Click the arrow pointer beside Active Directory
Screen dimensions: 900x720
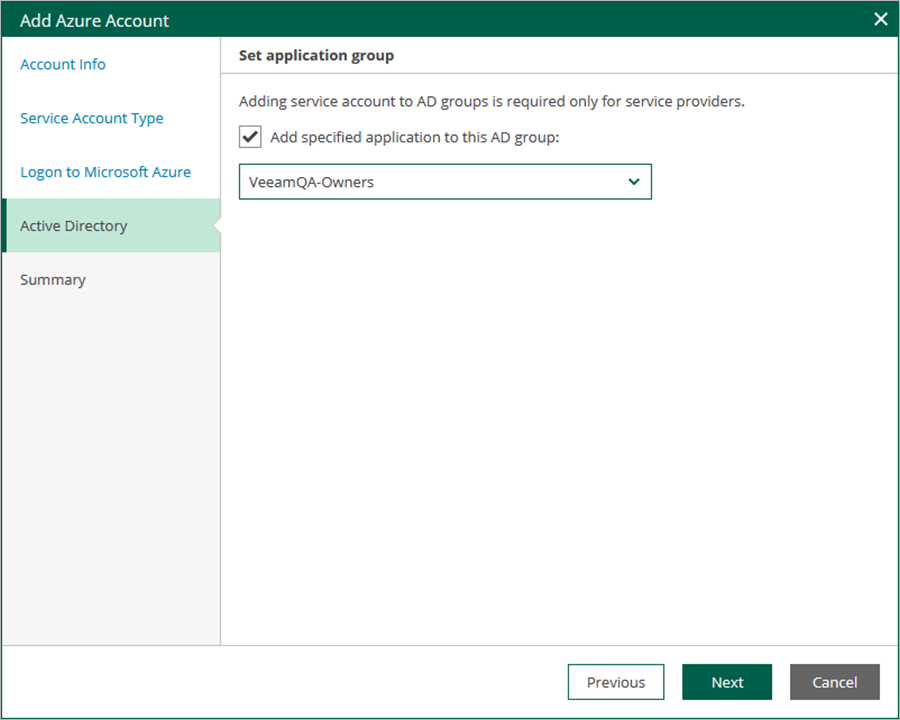pos(216,226)
